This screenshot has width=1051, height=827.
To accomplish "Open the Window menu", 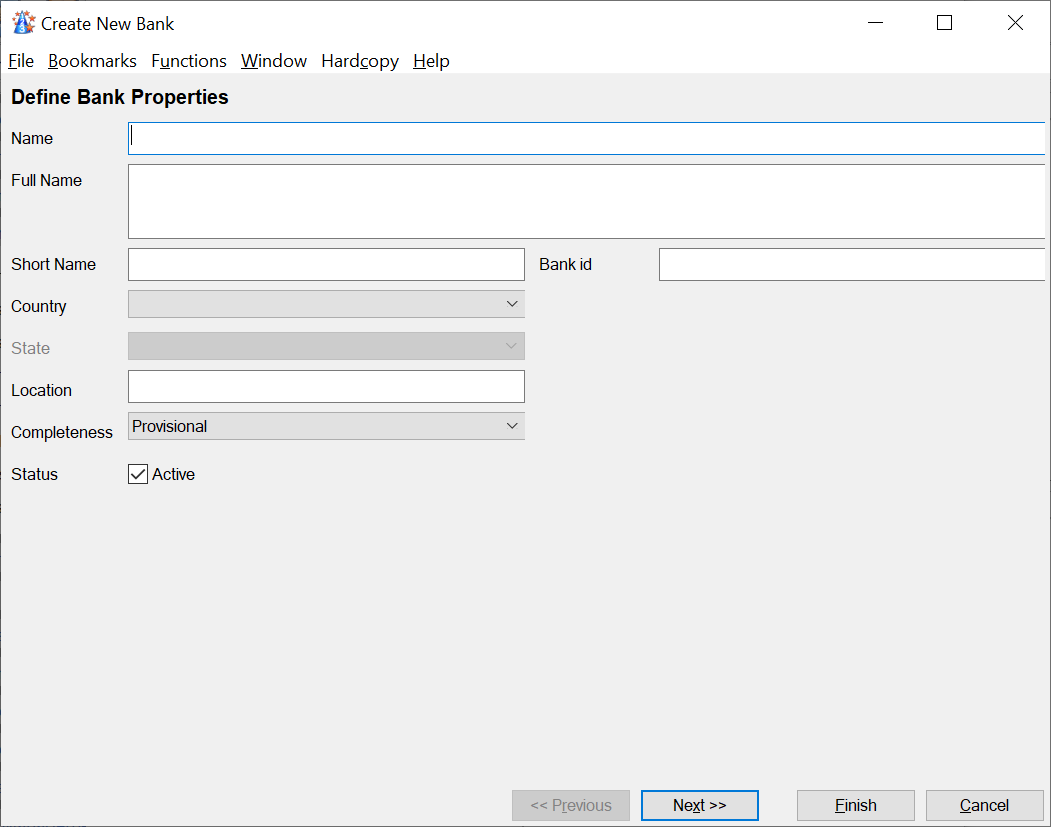I will [274, 61].
